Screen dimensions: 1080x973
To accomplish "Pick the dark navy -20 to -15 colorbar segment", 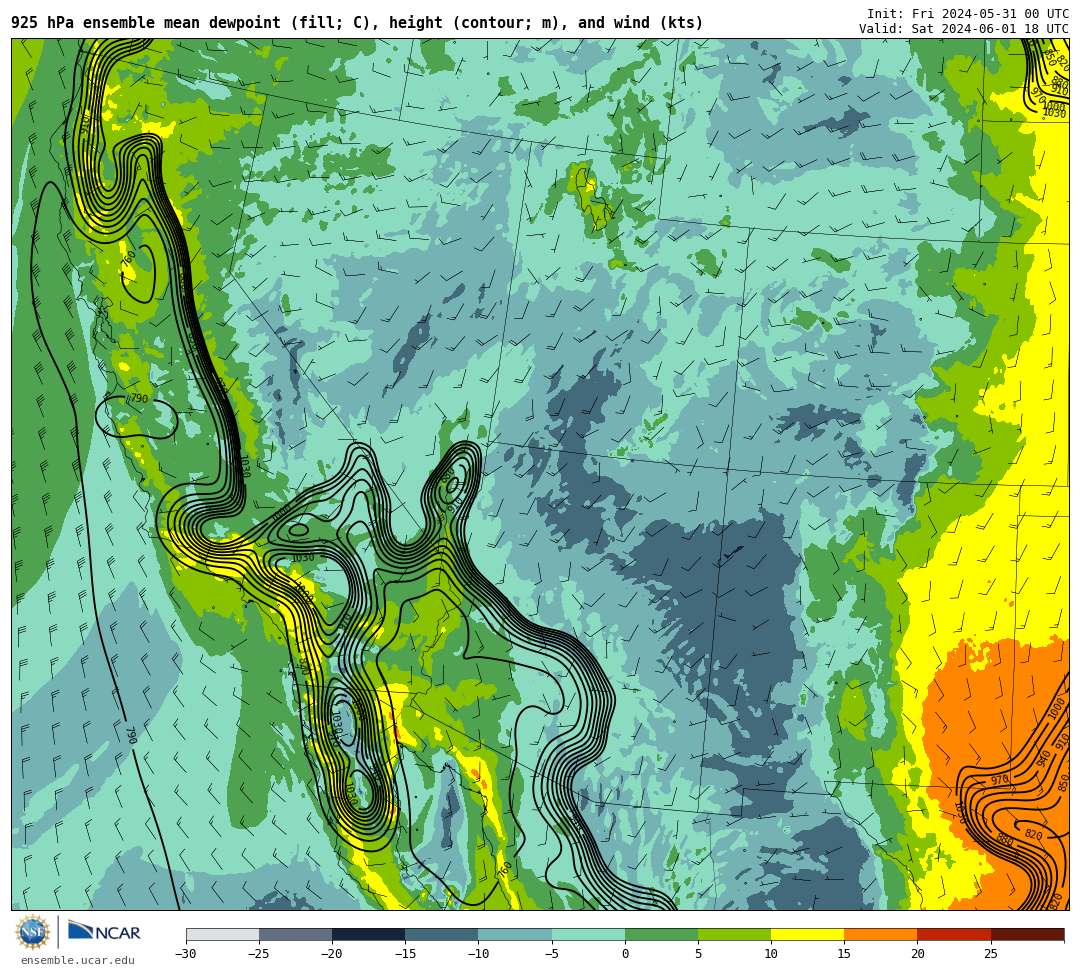I will pos(368,934).
